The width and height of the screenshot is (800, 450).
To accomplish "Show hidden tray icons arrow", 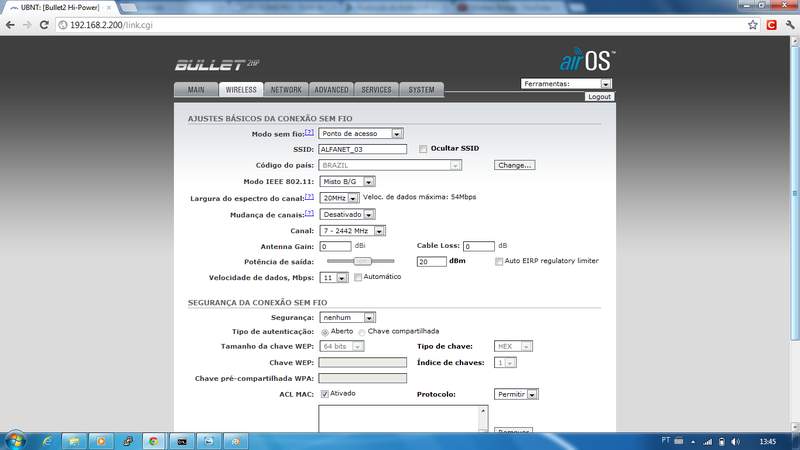I will click(x=693, y=441).
